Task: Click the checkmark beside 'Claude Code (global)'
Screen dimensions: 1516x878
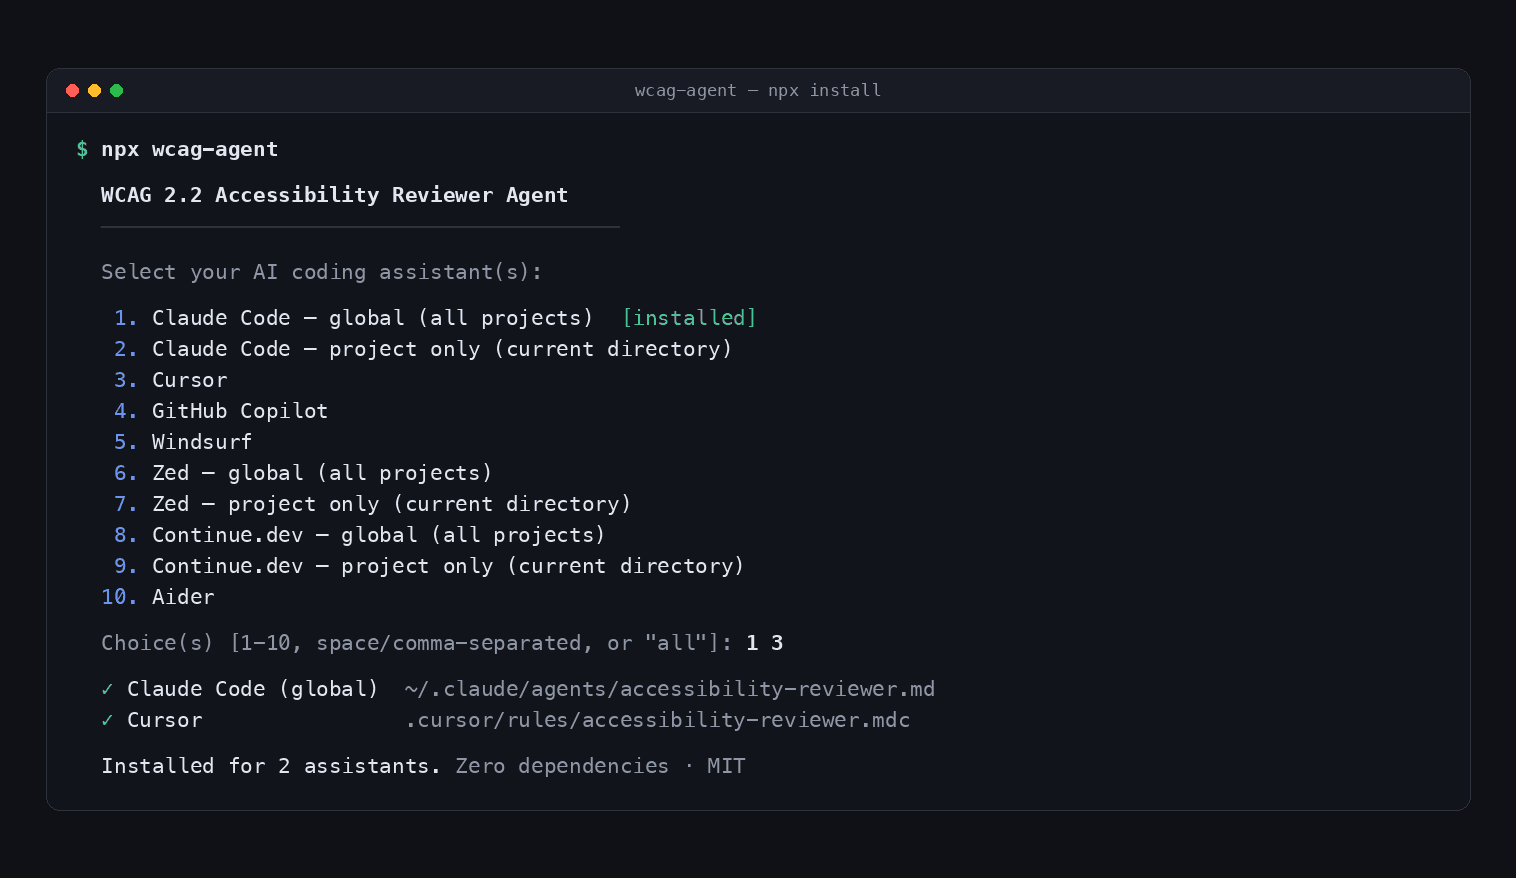Action: (107, 689)
